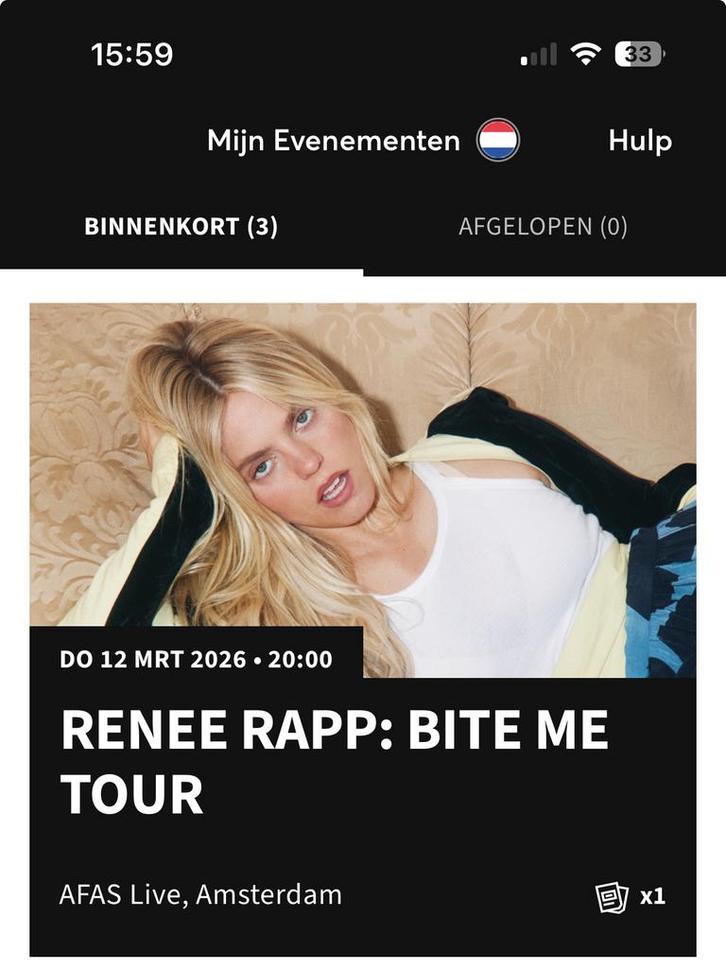This screenshot has height=968, width=726.
Task: Tap the battery indicator showing 33
Action: pos(640,54)
